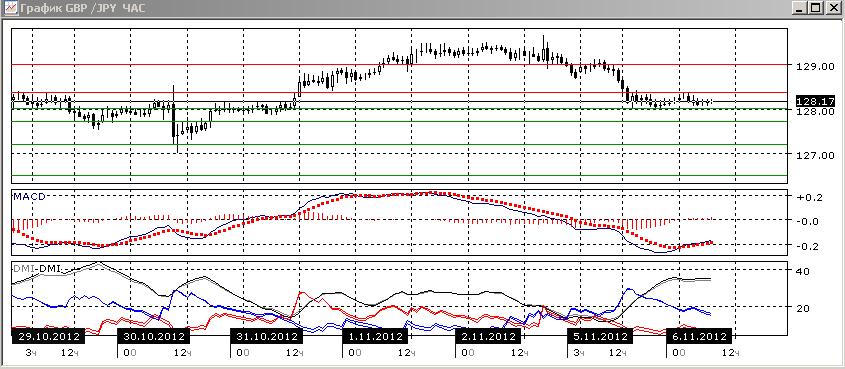The width and height of the screenshot is (845, 369).
Task: Select the 2.11.2012 date marker
Action: 488,337
